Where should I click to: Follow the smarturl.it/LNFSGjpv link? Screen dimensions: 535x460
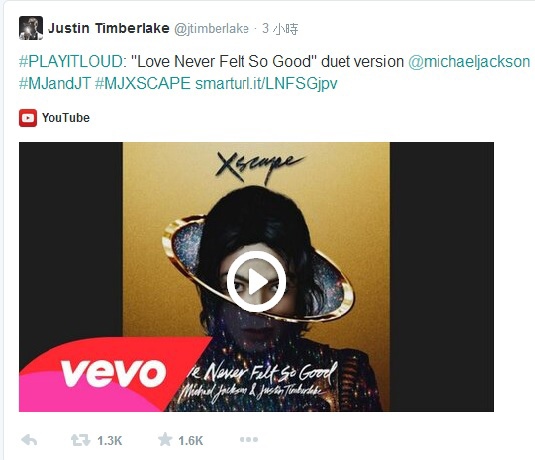(266, 83)
